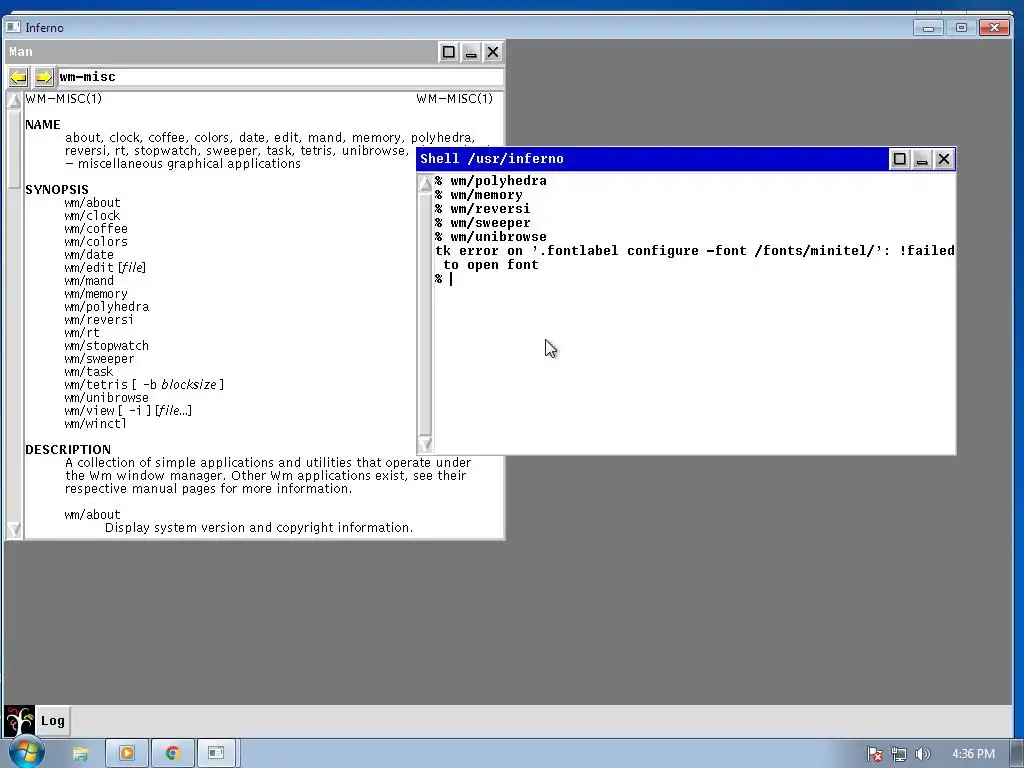Close the Shell /usr/inferno window
Screen dimensions: 1024x768
(x=944, y=159)
